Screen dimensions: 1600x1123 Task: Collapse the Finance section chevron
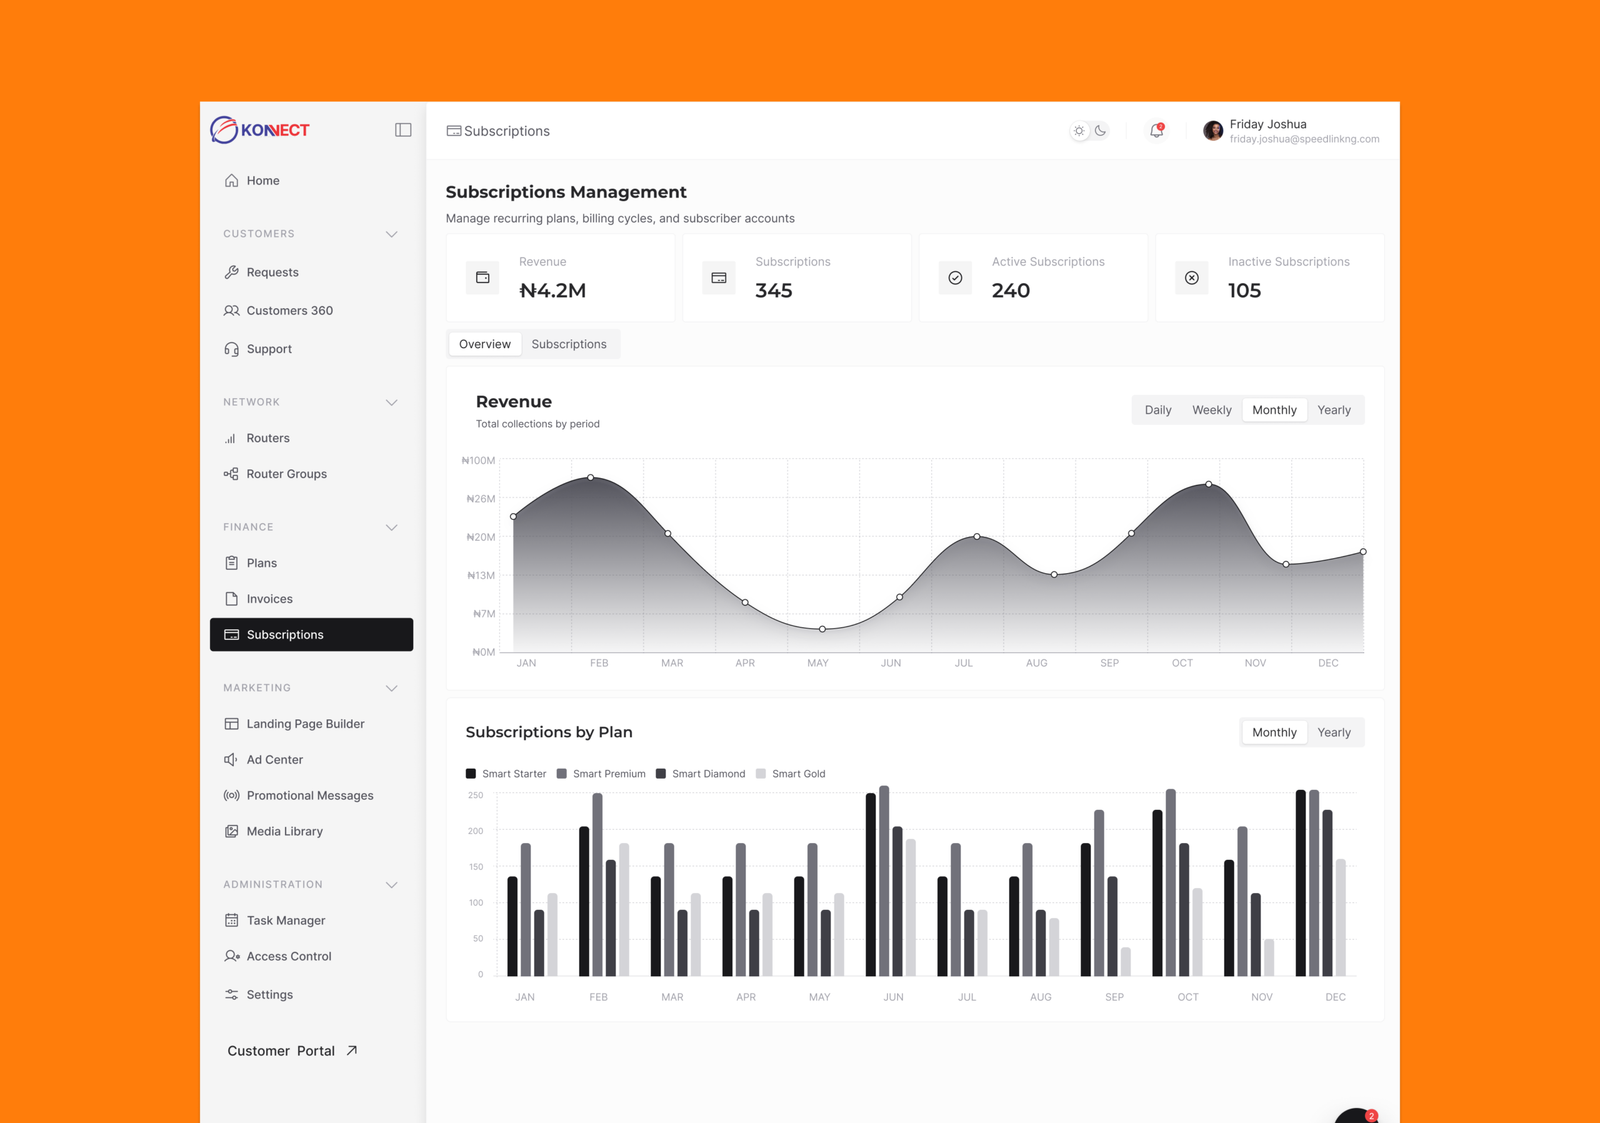pyautogui.click(x=392, y=527)
